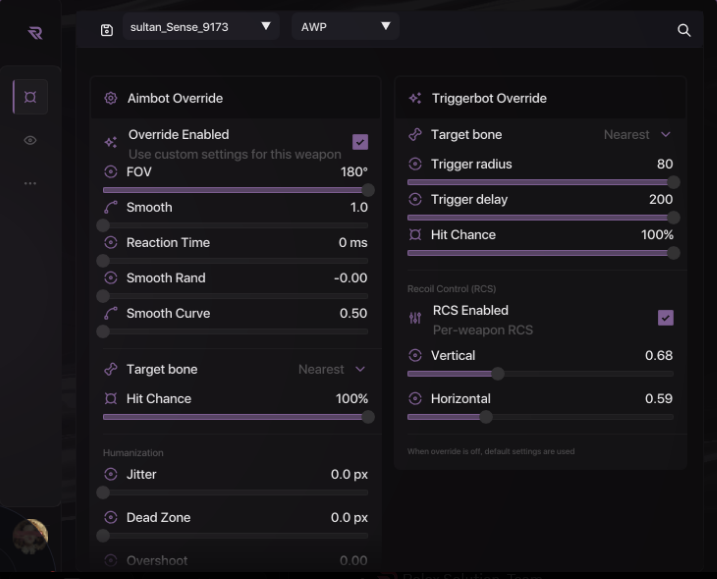This screenshot has height=579, width=717.
Task: Click the RCS Enabled sliders icon
Action: [x=415, y=318]
